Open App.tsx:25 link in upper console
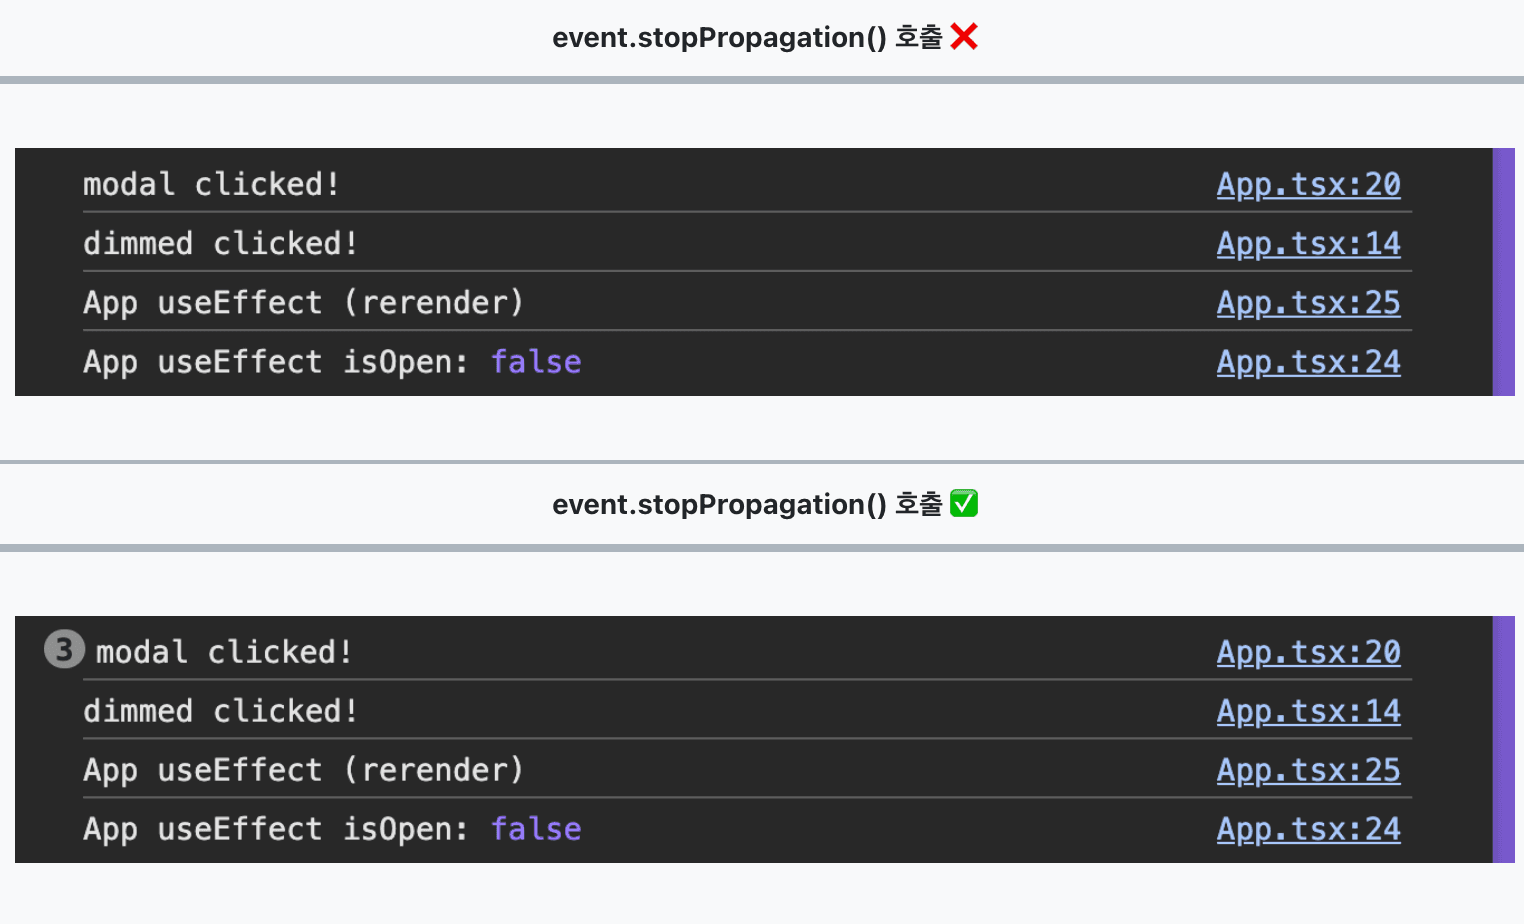Image resolution: width=1524 pixels, height=924 pixels. click(1308, 303)
